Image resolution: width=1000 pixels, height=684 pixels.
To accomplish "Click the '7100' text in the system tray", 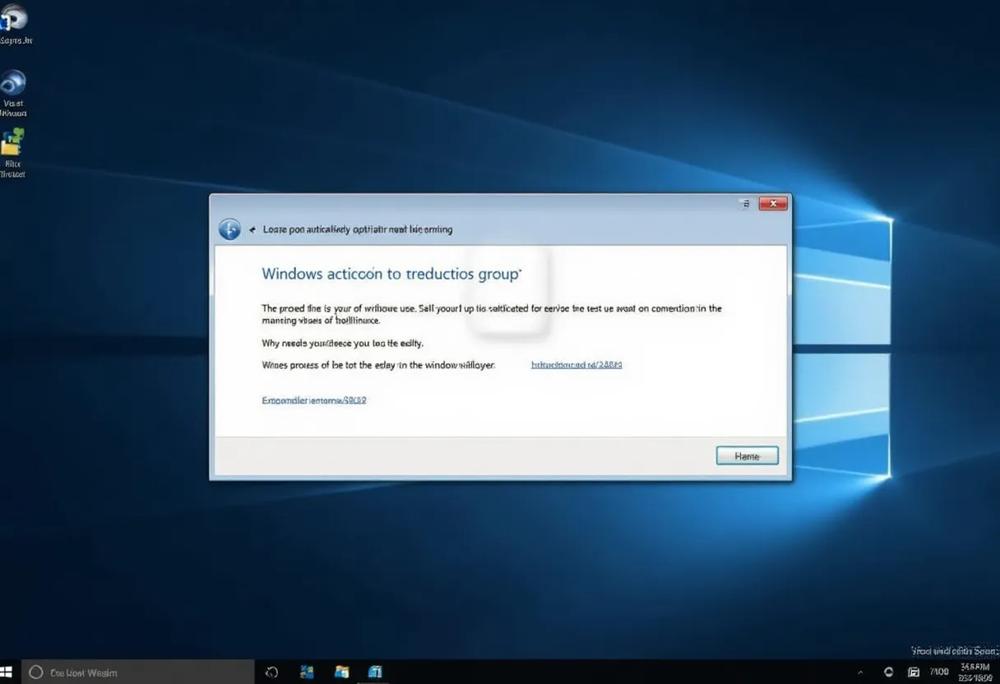I will pyautogui.click(x=939, y=672).
